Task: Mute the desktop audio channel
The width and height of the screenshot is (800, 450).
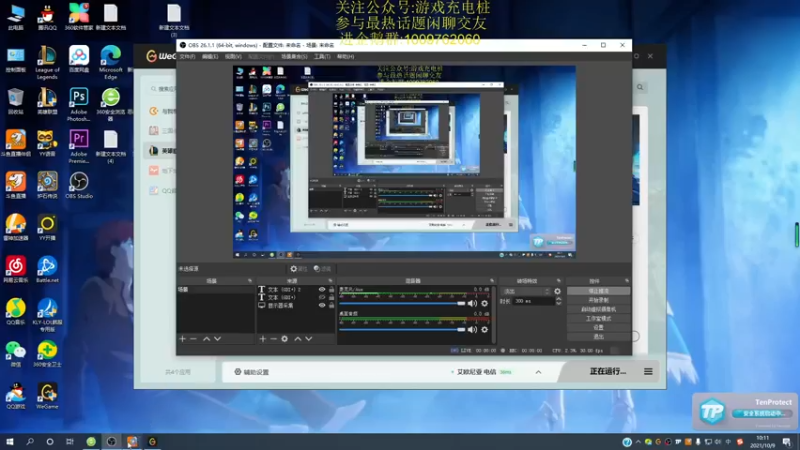Action: (472, 330)
